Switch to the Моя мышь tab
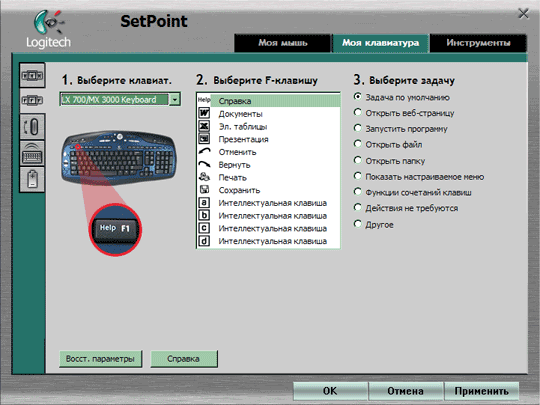 (282, 43)
